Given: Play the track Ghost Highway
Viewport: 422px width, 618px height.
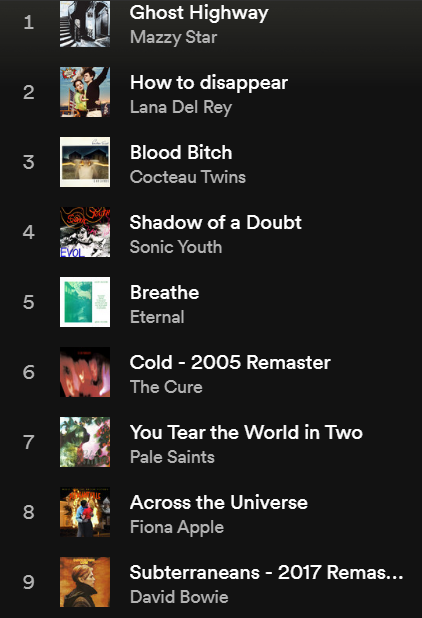Looking at the screenshot, I should click(199, 13).
